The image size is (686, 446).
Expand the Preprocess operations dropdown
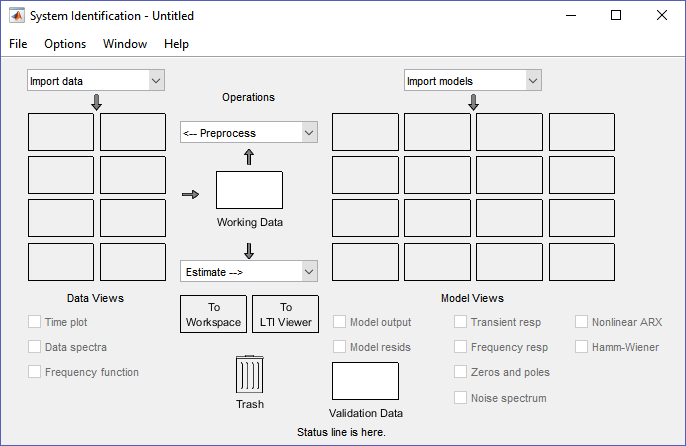[248, 133]
